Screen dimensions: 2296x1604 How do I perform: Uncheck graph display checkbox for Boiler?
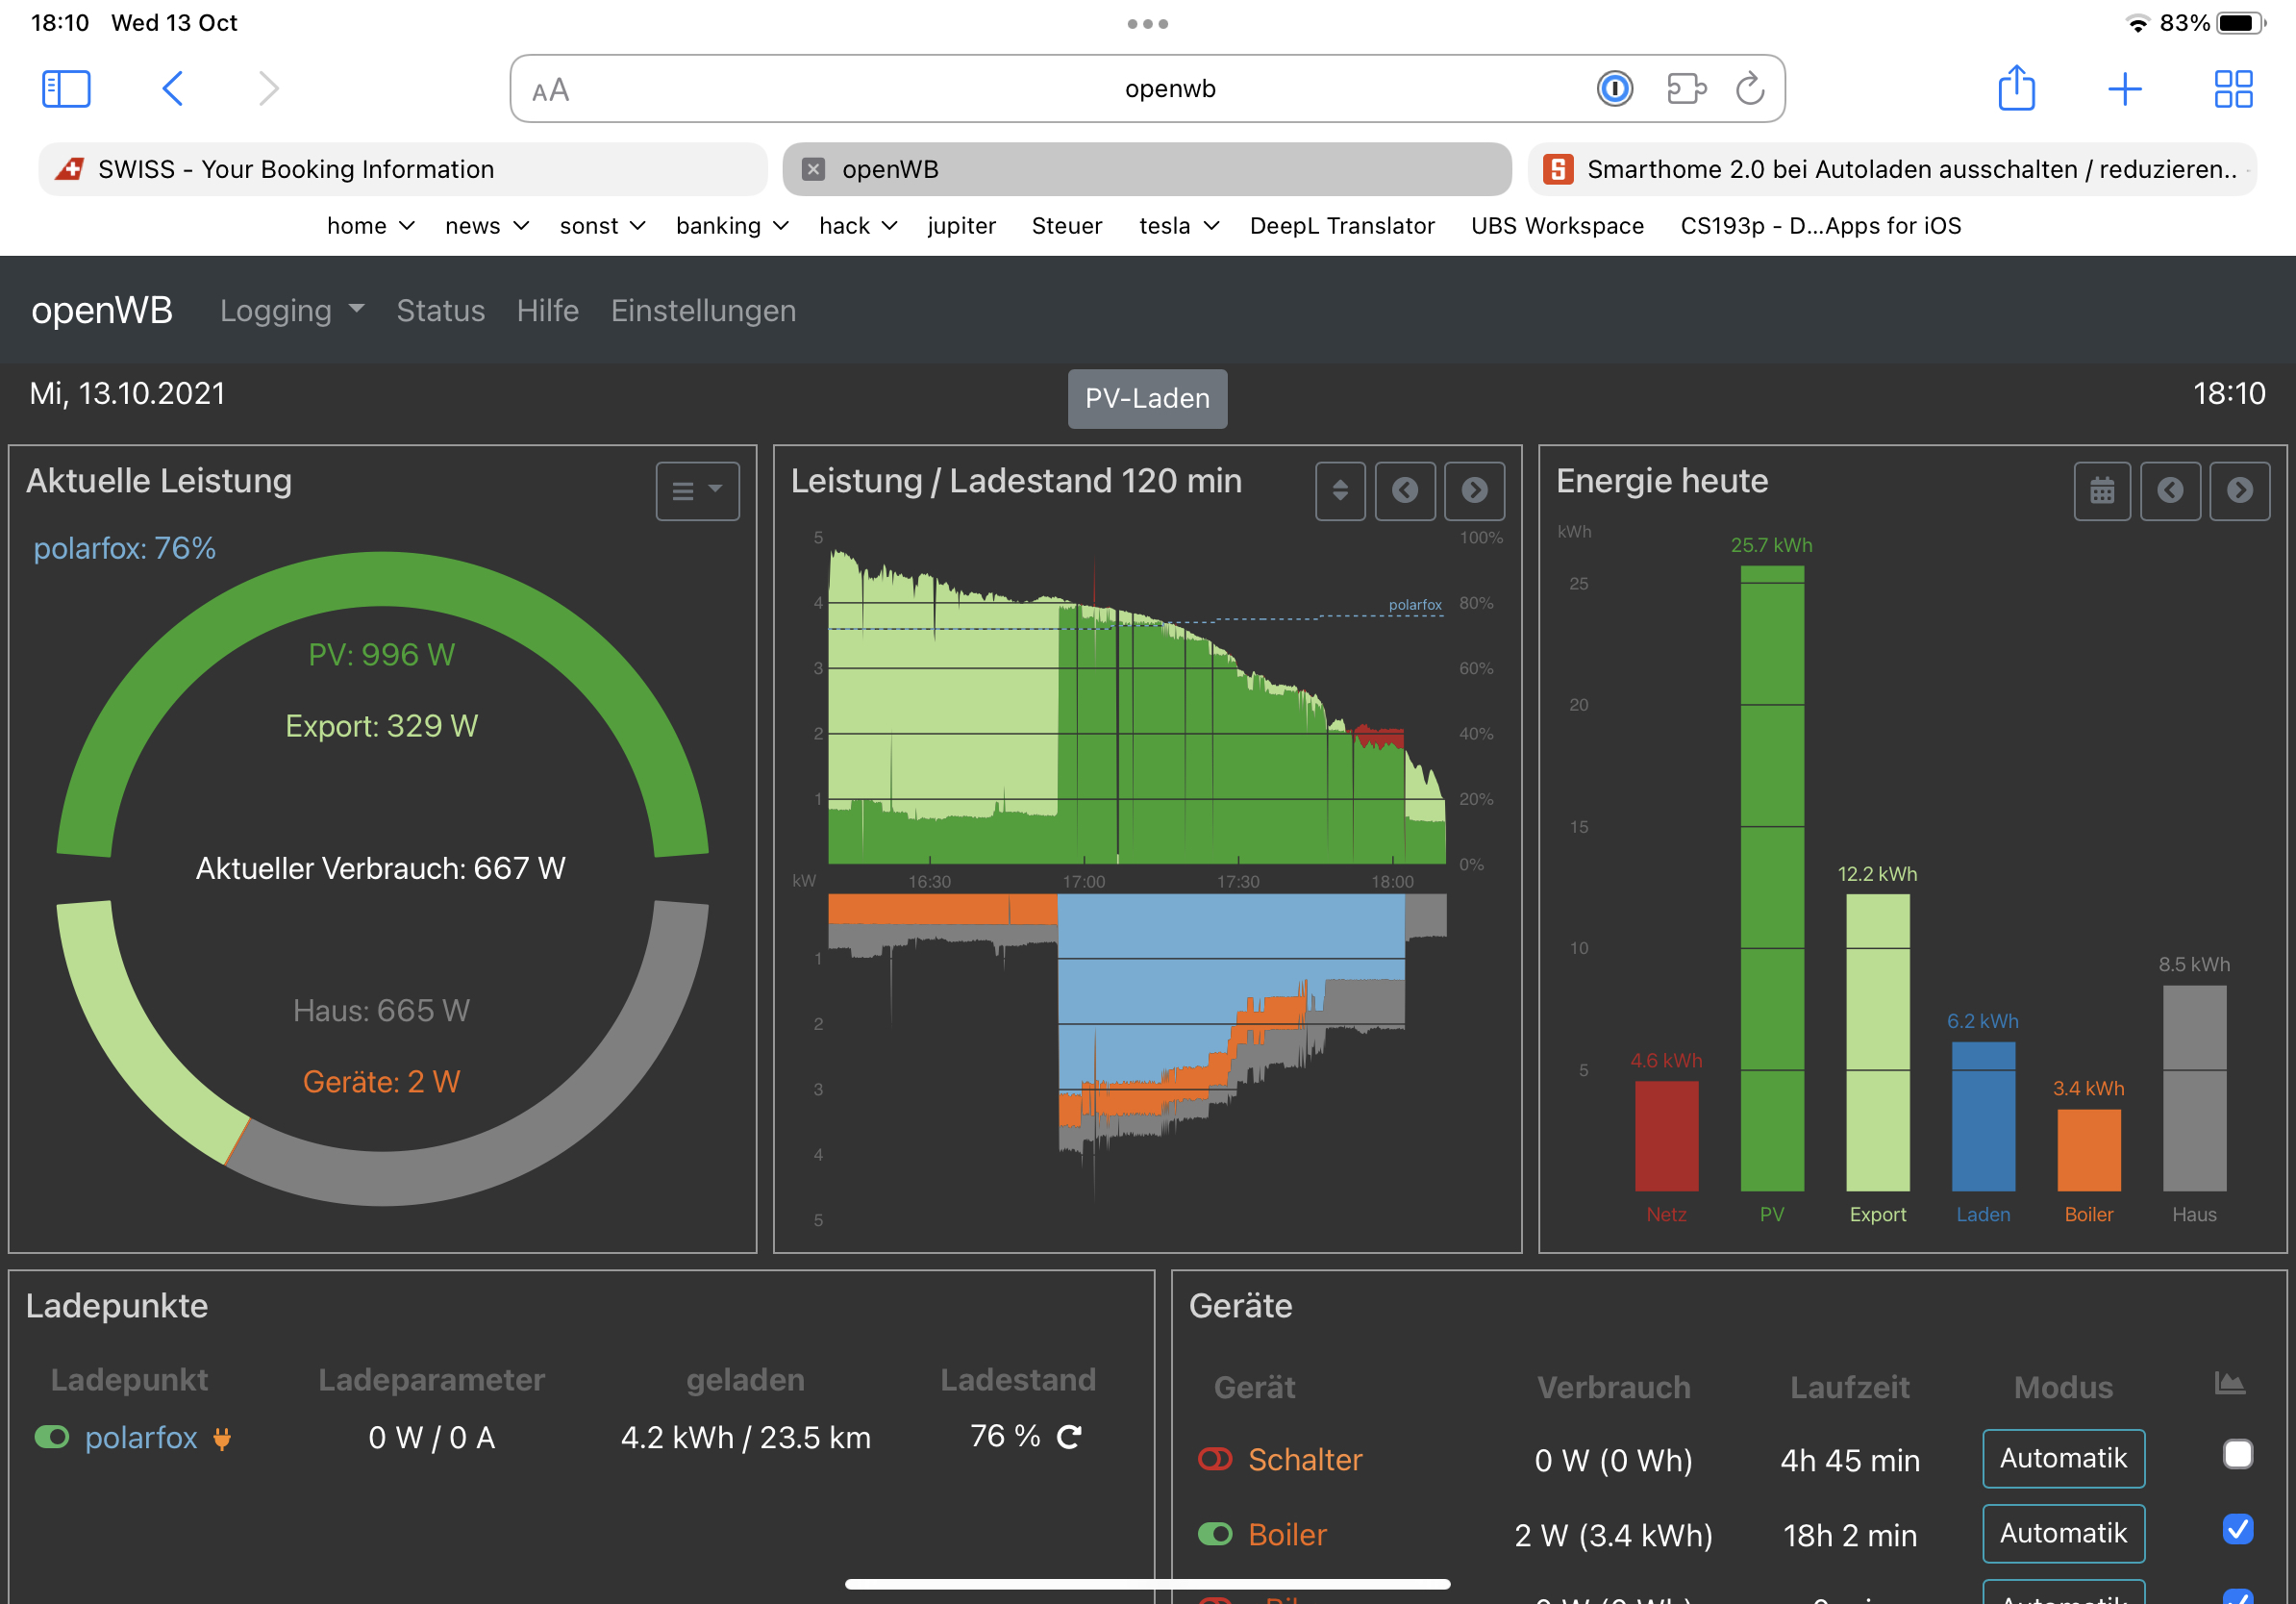pyautogui.click(x=2237, y=1529)
